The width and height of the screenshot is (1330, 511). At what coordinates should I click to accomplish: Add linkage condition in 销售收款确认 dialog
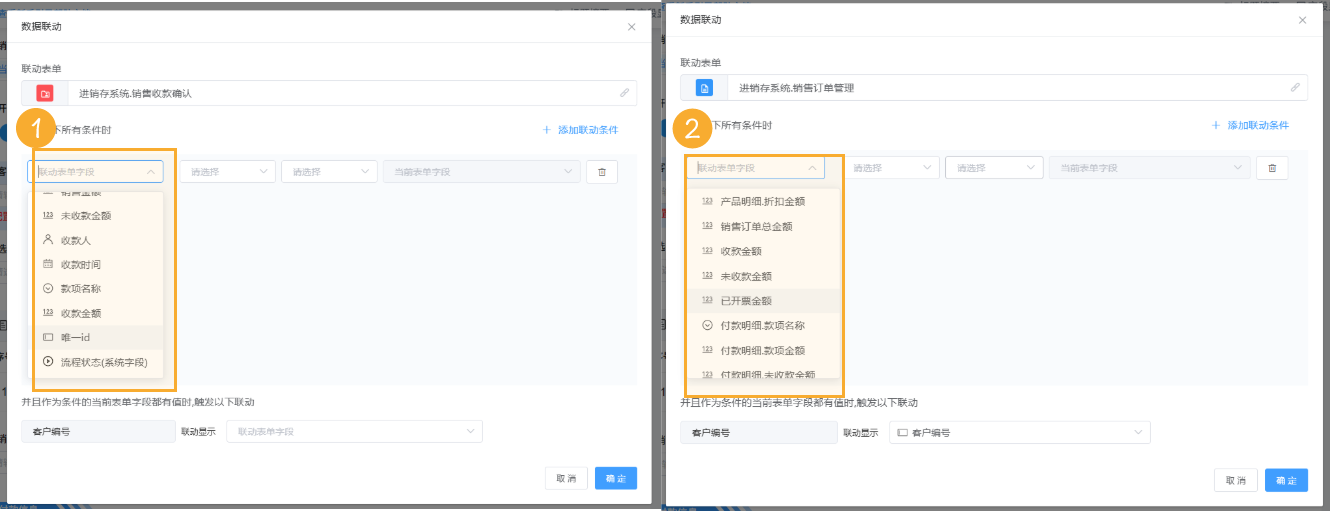pos(580,130)
